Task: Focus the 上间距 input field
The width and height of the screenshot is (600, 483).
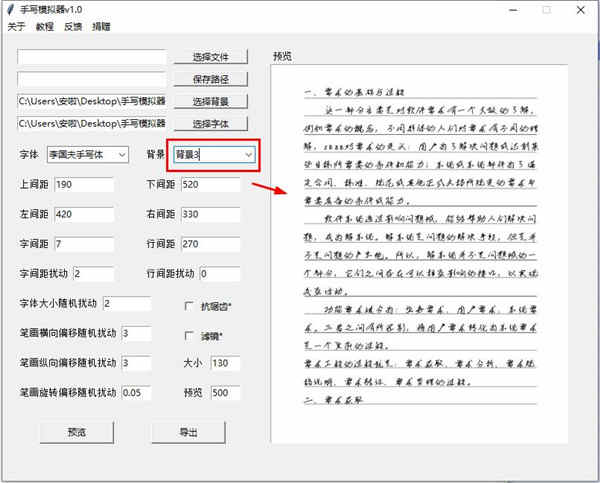Action: tap(84, 184)
